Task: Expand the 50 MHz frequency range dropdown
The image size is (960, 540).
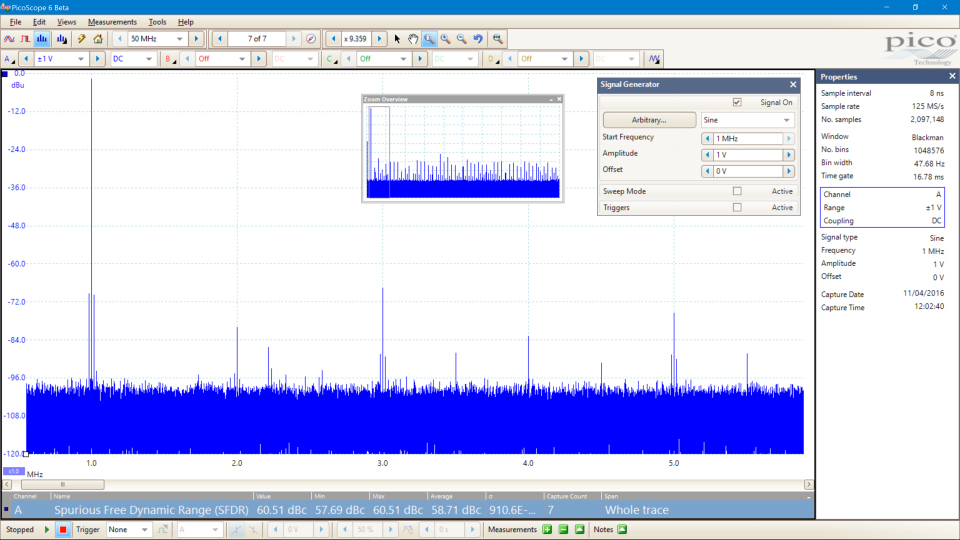Action: pos(180,39)
